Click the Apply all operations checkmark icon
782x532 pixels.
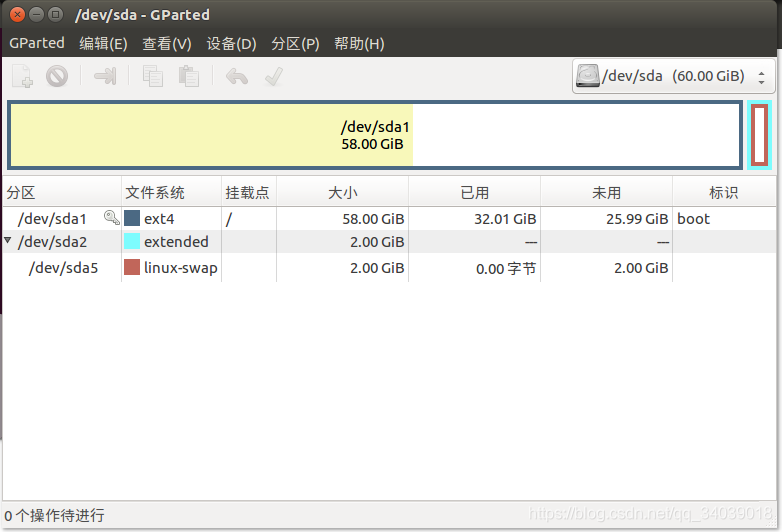click(274, 76)
